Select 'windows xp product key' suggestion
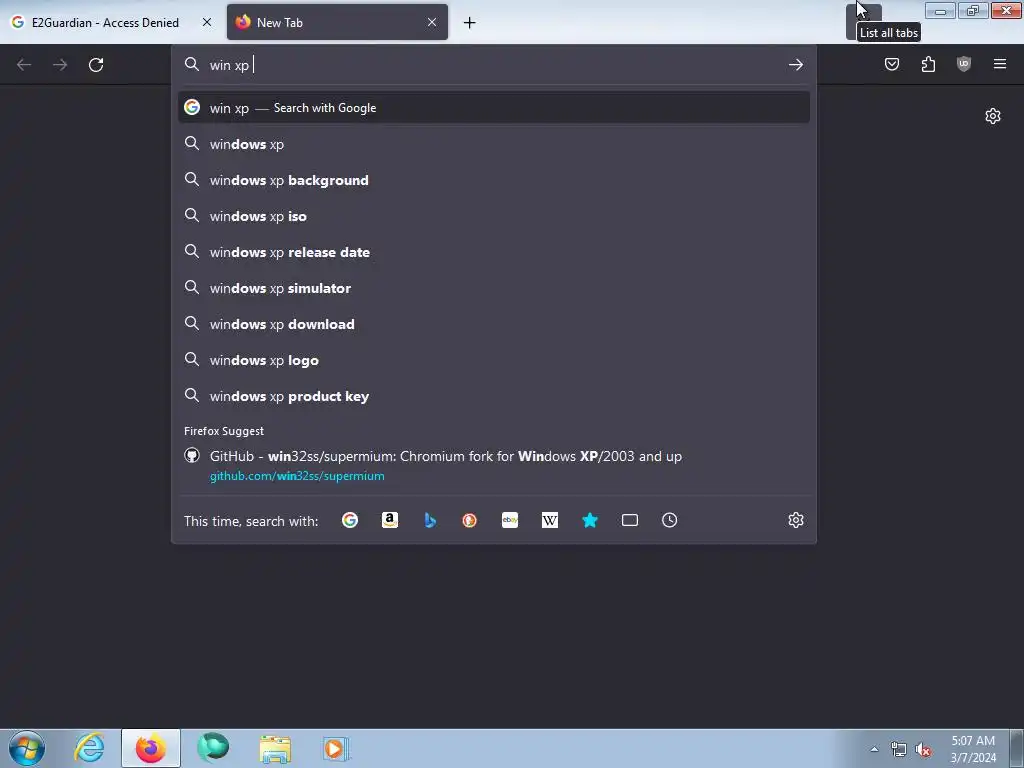 tap(494, 396)
